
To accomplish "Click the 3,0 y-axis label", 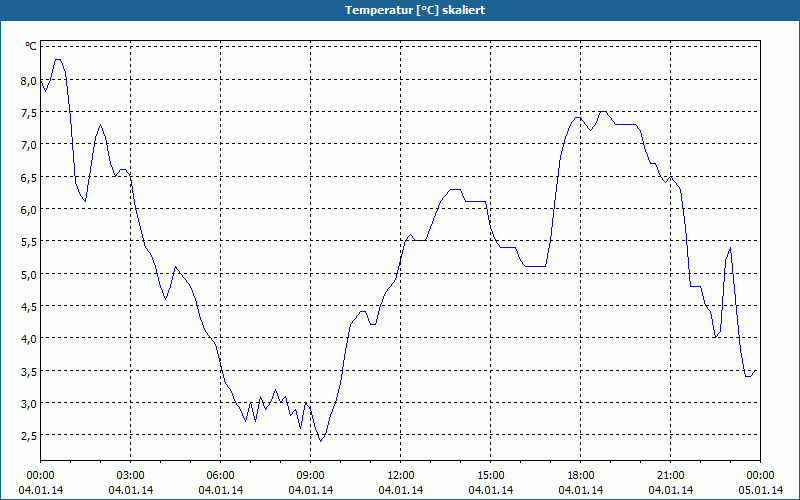I will [29, 404].
